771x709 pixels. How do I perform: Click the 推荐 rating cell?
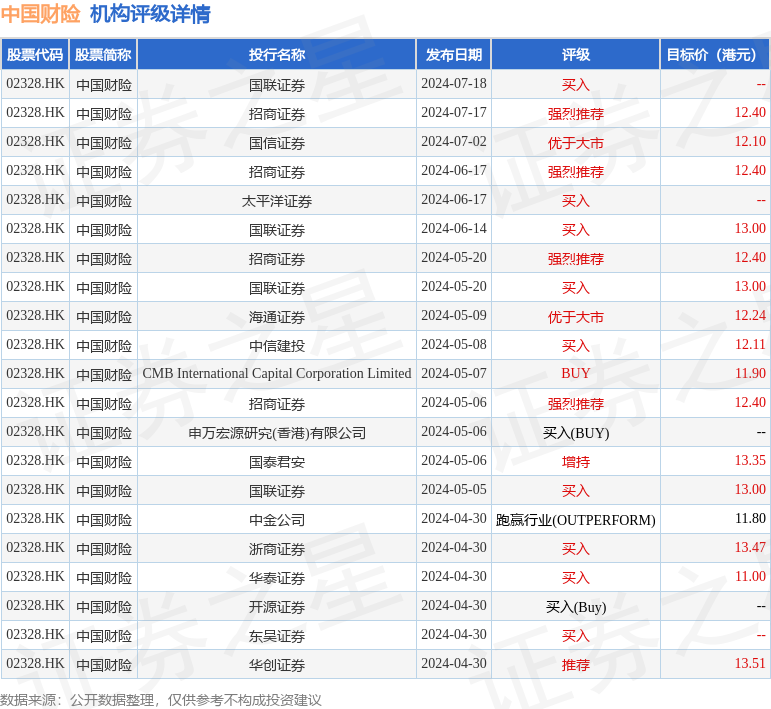click(x=576, y=665)
